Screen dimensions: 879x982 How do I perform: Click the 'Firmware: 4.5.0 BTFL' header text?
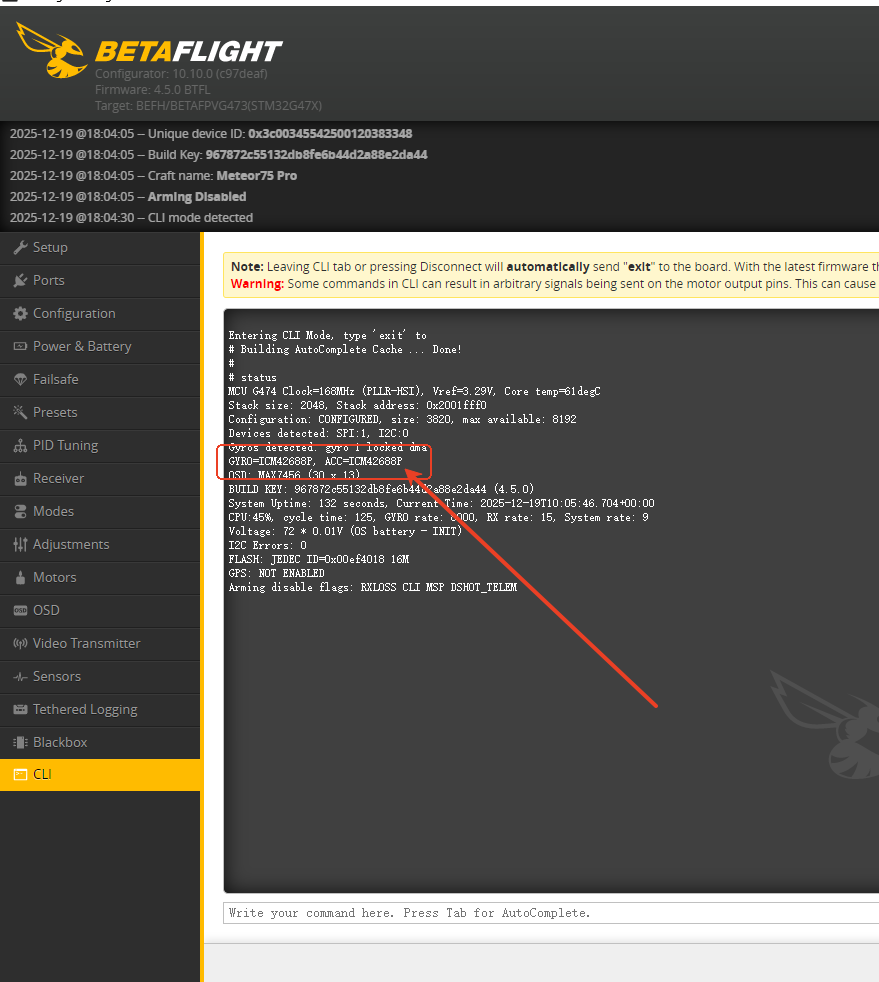pyautogui.click(x=153, y=90)
